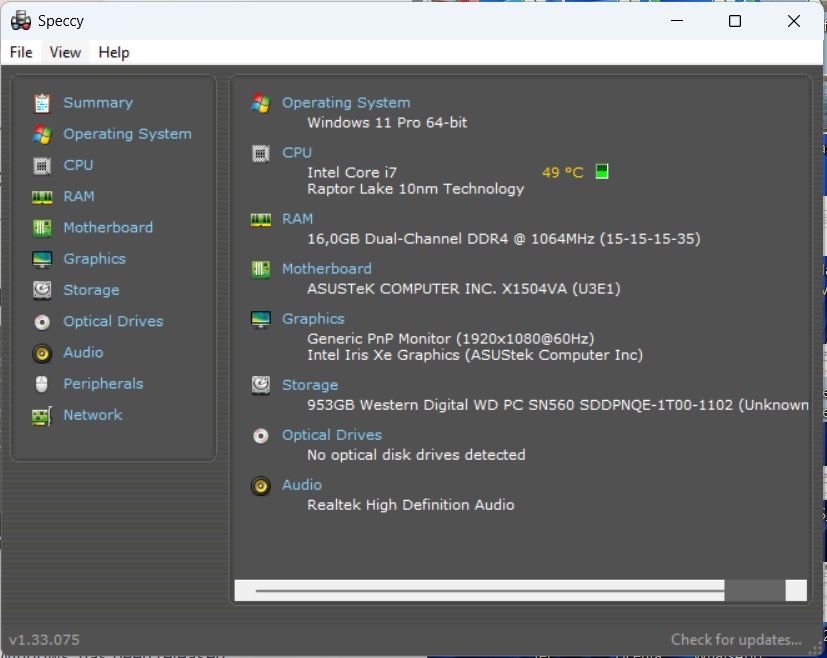Click the Audio icon in summary panel
827x658 pixels.
pyautogui.click(x=261, y=486)
